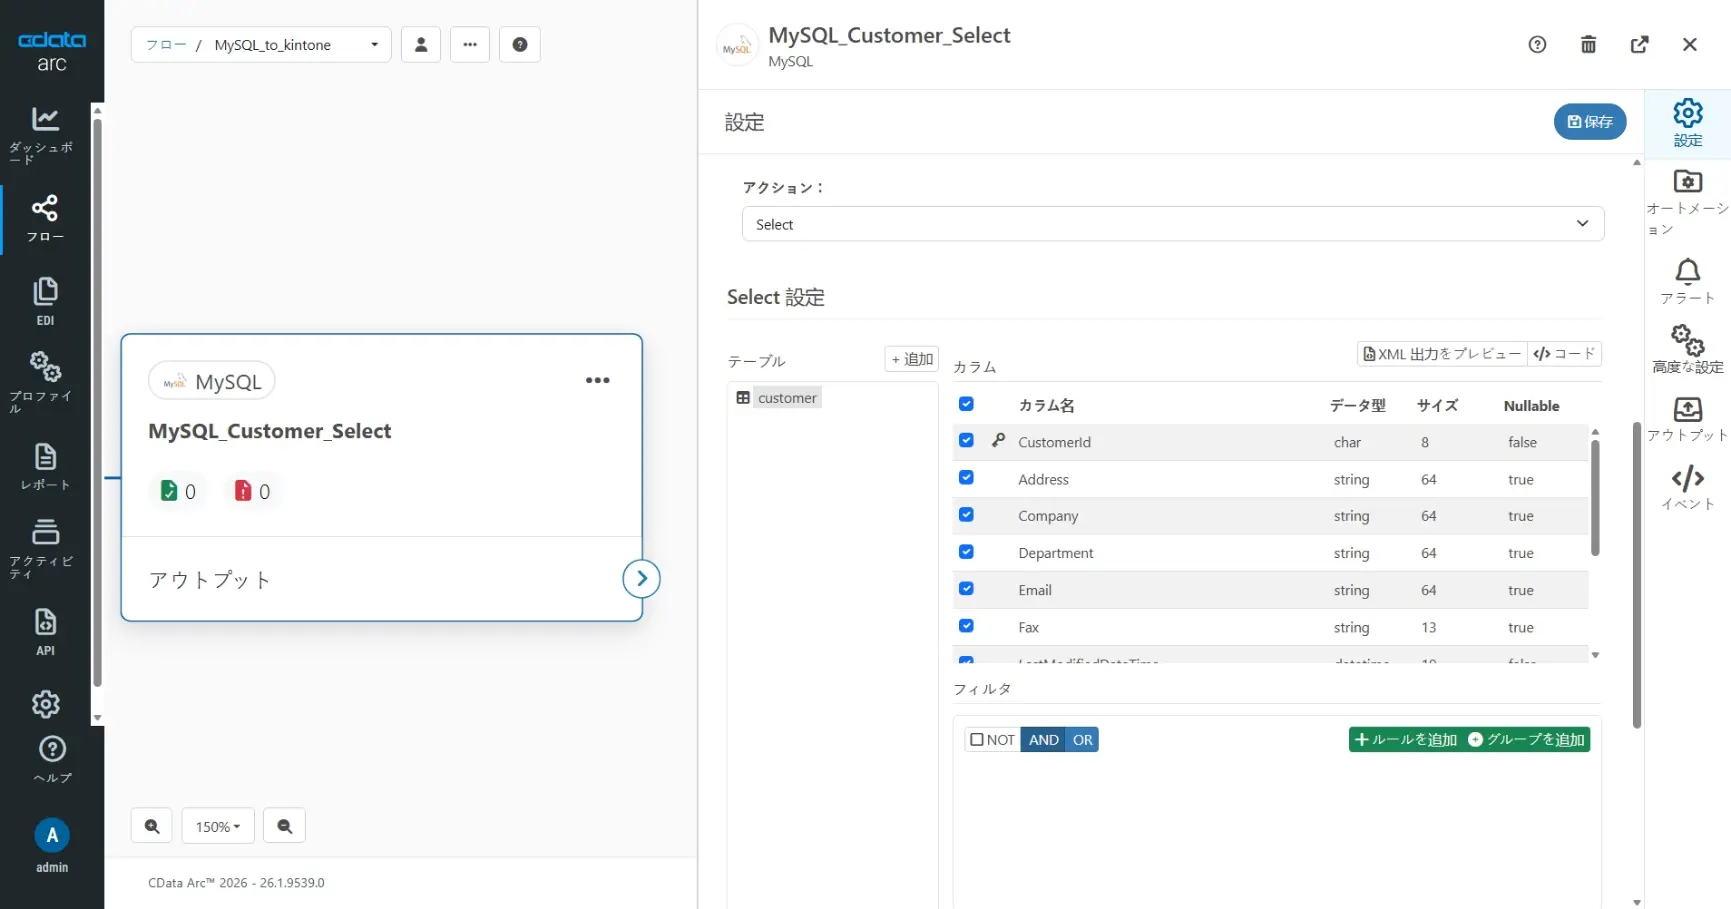
Task: Click the trash icon to delete connector
Action: tap(1588, 45)
